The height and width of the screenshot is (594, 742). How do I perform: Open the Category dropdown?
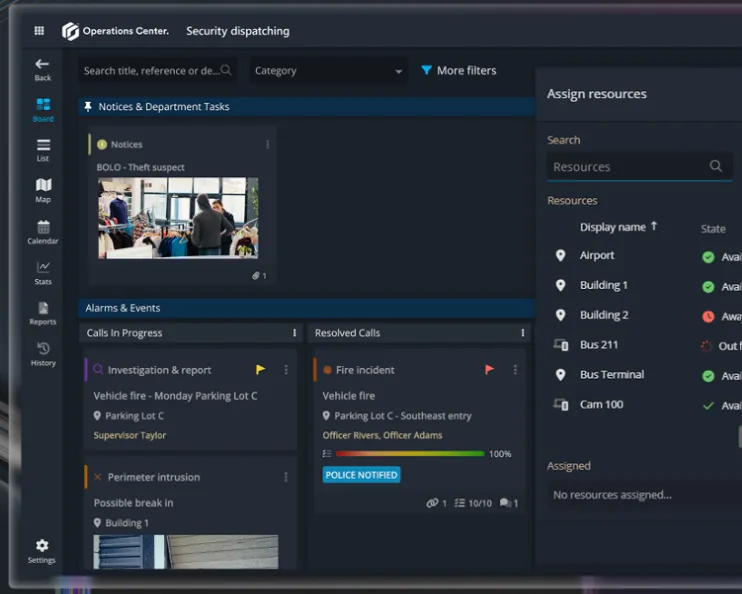coord(327,71)
